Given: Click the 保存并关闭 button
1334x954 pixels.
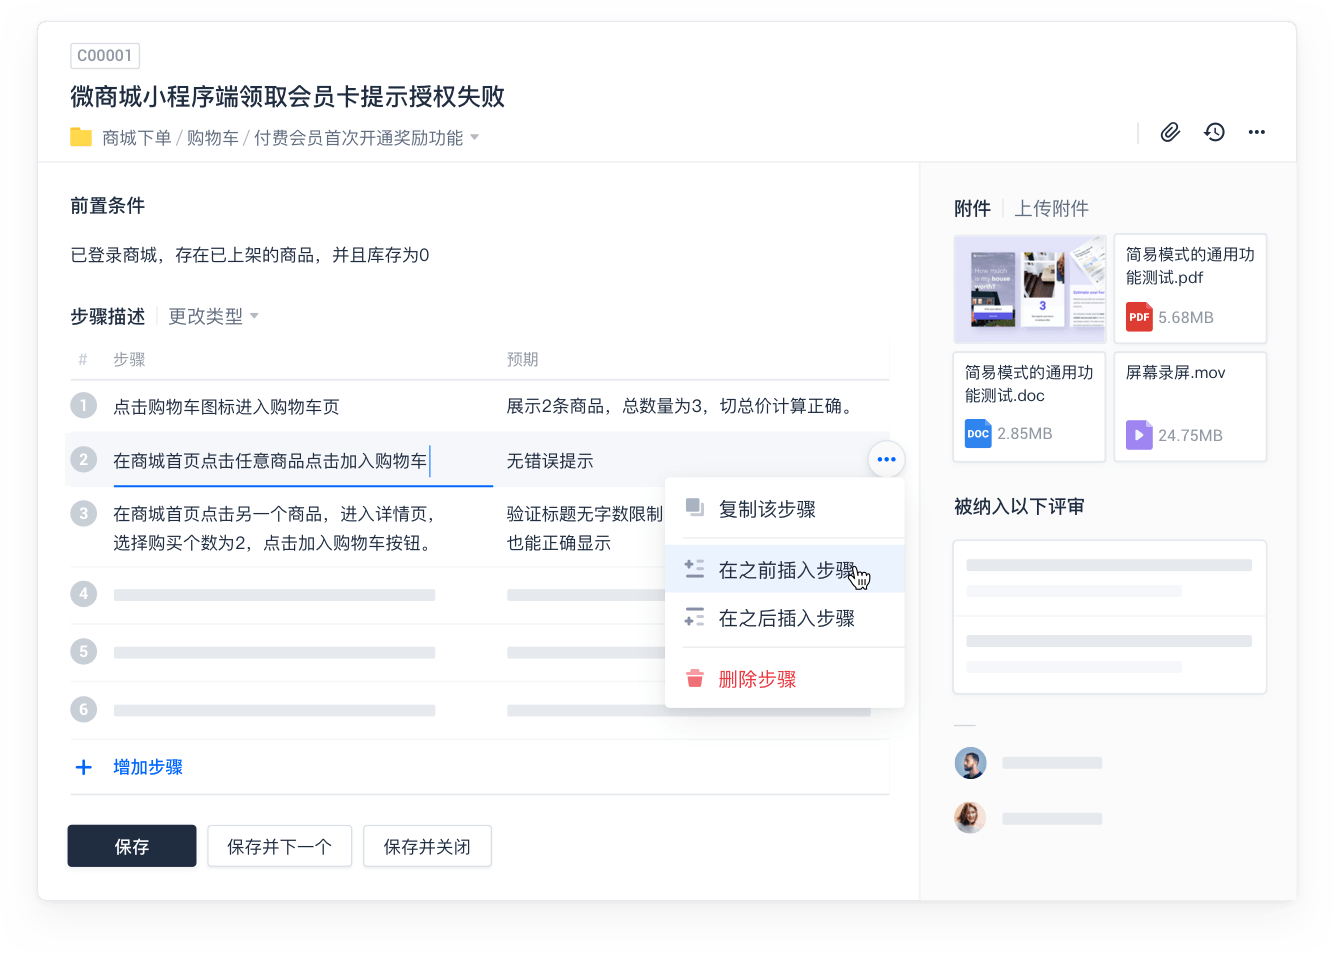Looking at the screenshot, I should click(x=427, y=846).
